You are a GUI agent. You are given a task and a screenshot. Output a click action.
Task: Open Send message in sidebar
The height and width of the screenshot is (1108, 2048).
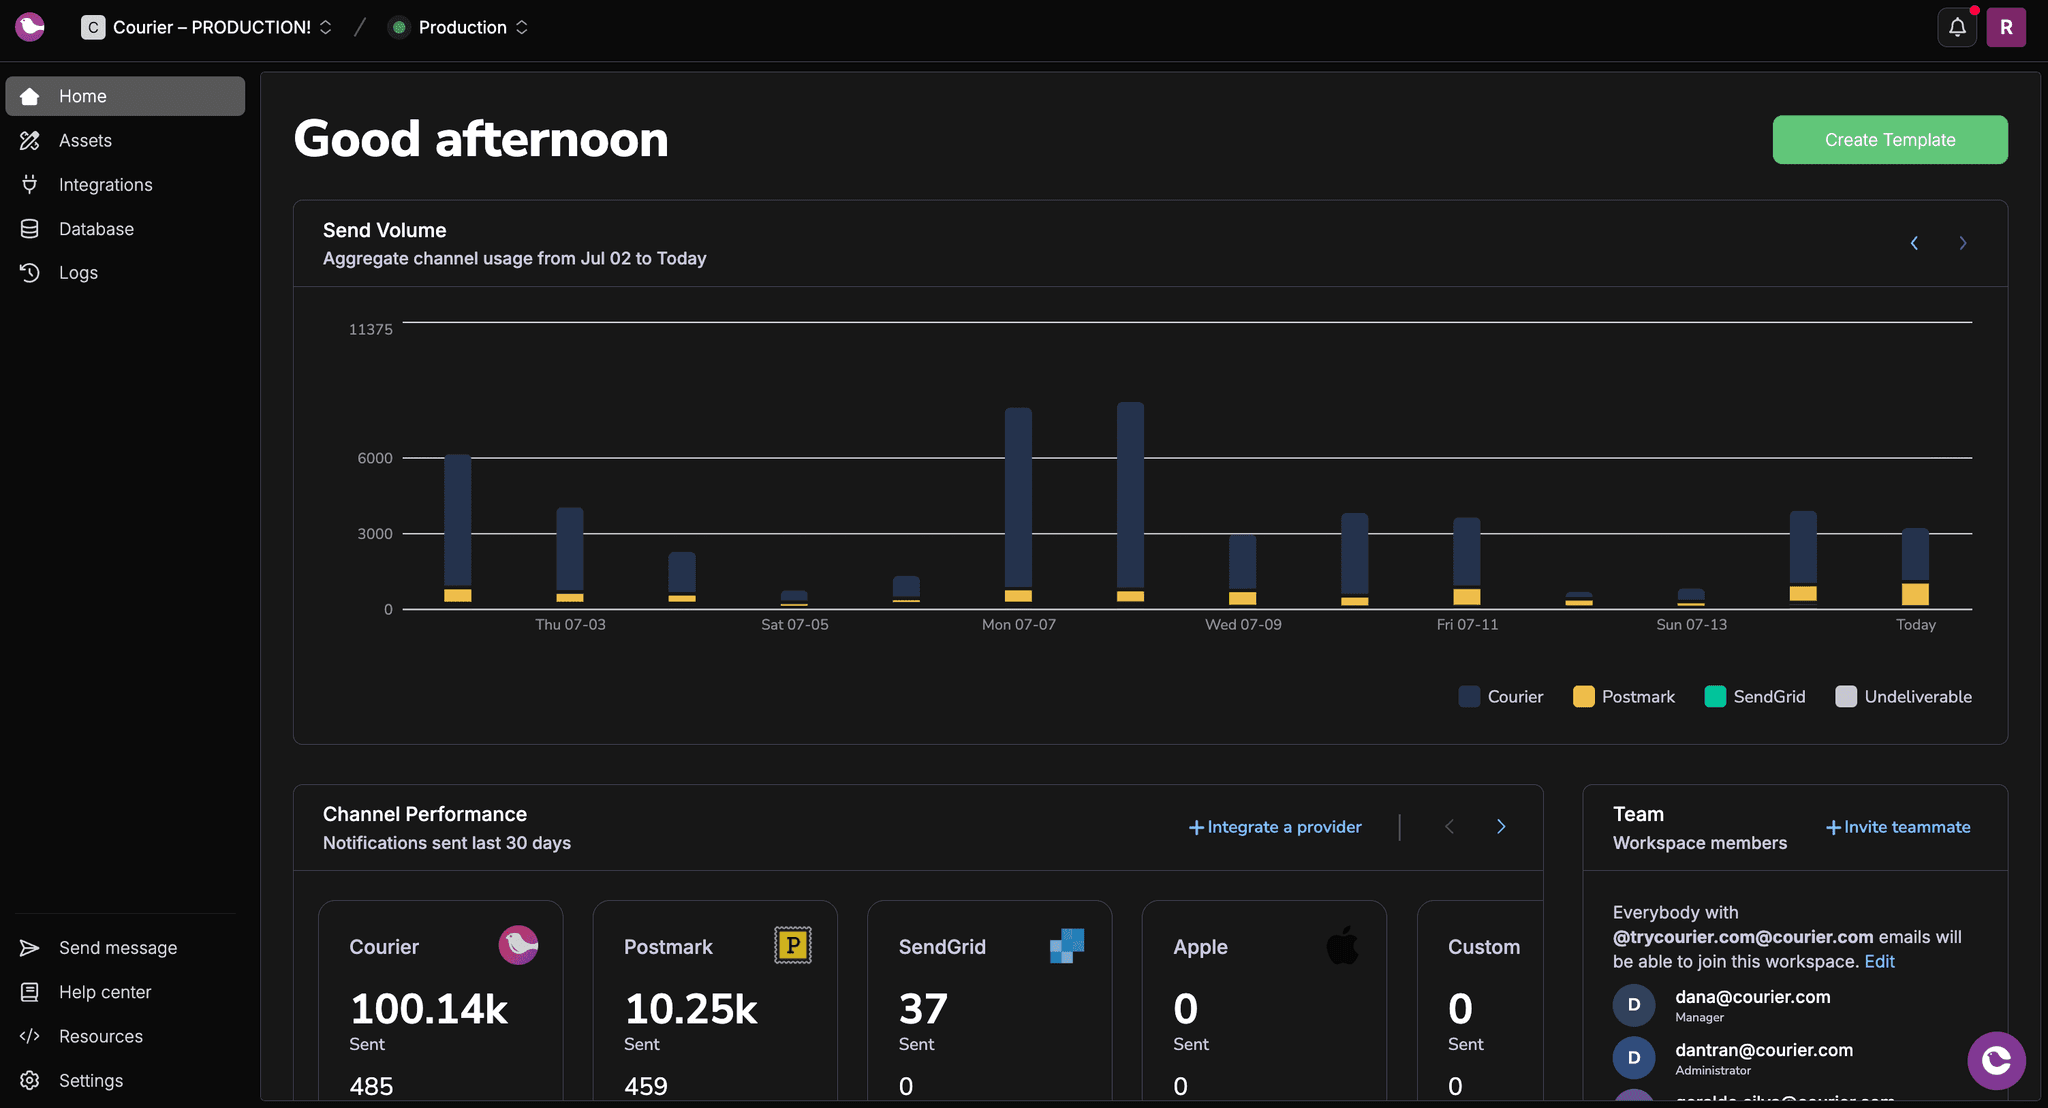pyautogui.click(x=125, y=948)
